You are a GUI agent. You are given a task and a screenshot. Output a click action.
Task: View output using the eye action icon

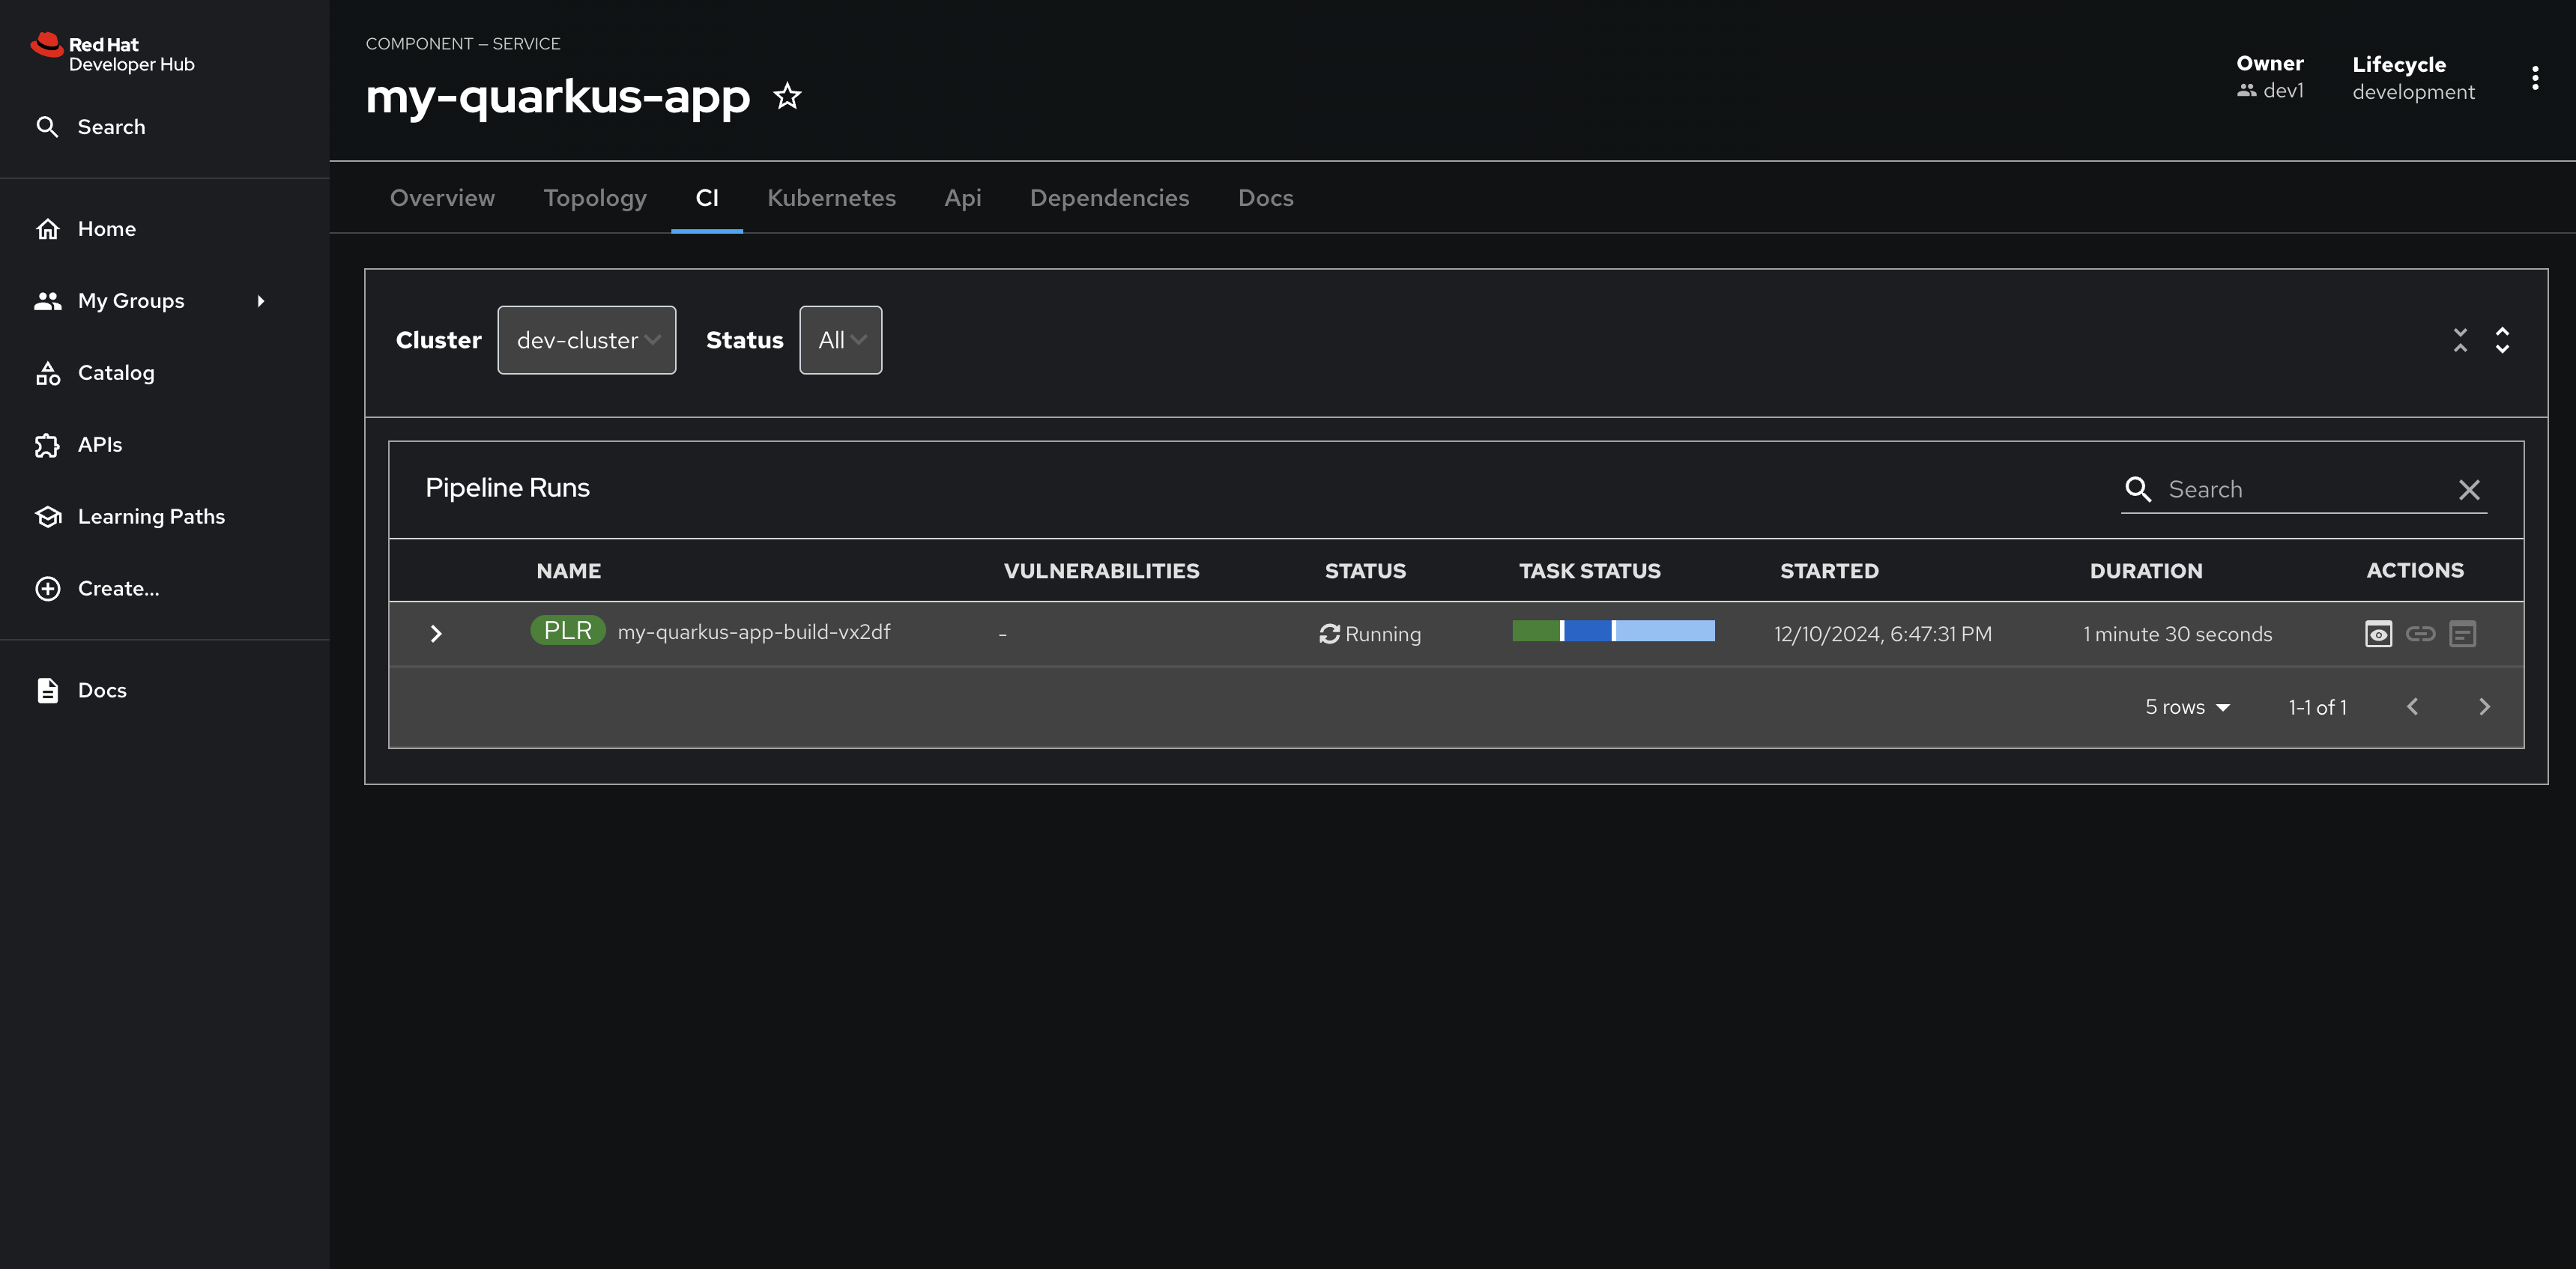[2379, 634]
